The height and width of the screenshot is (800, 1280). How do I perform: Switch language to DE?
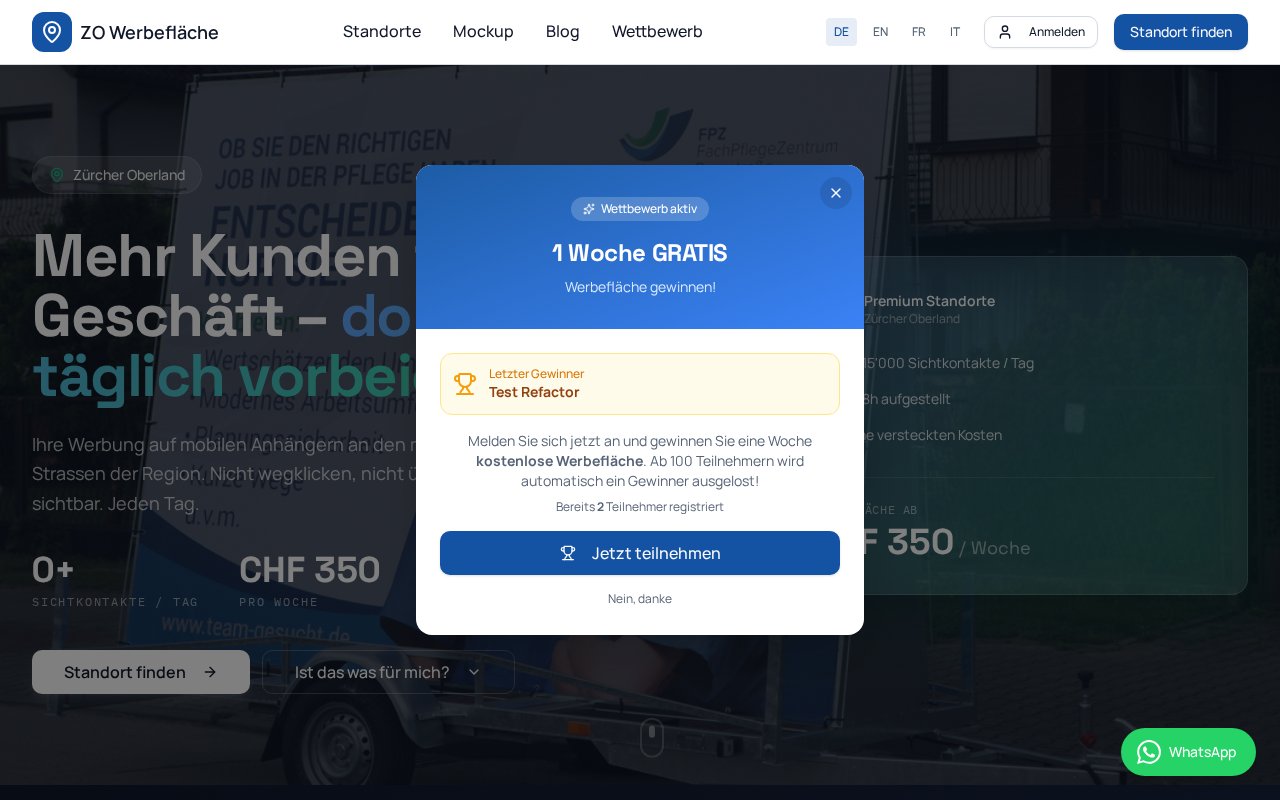pos(841,32)
